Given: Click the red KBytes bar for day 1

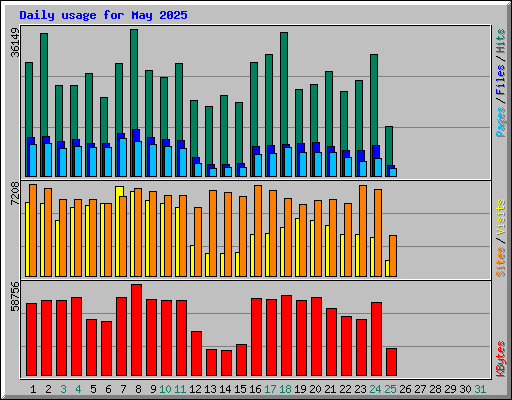Looking at the screenshot, I should tap(32, 340).
